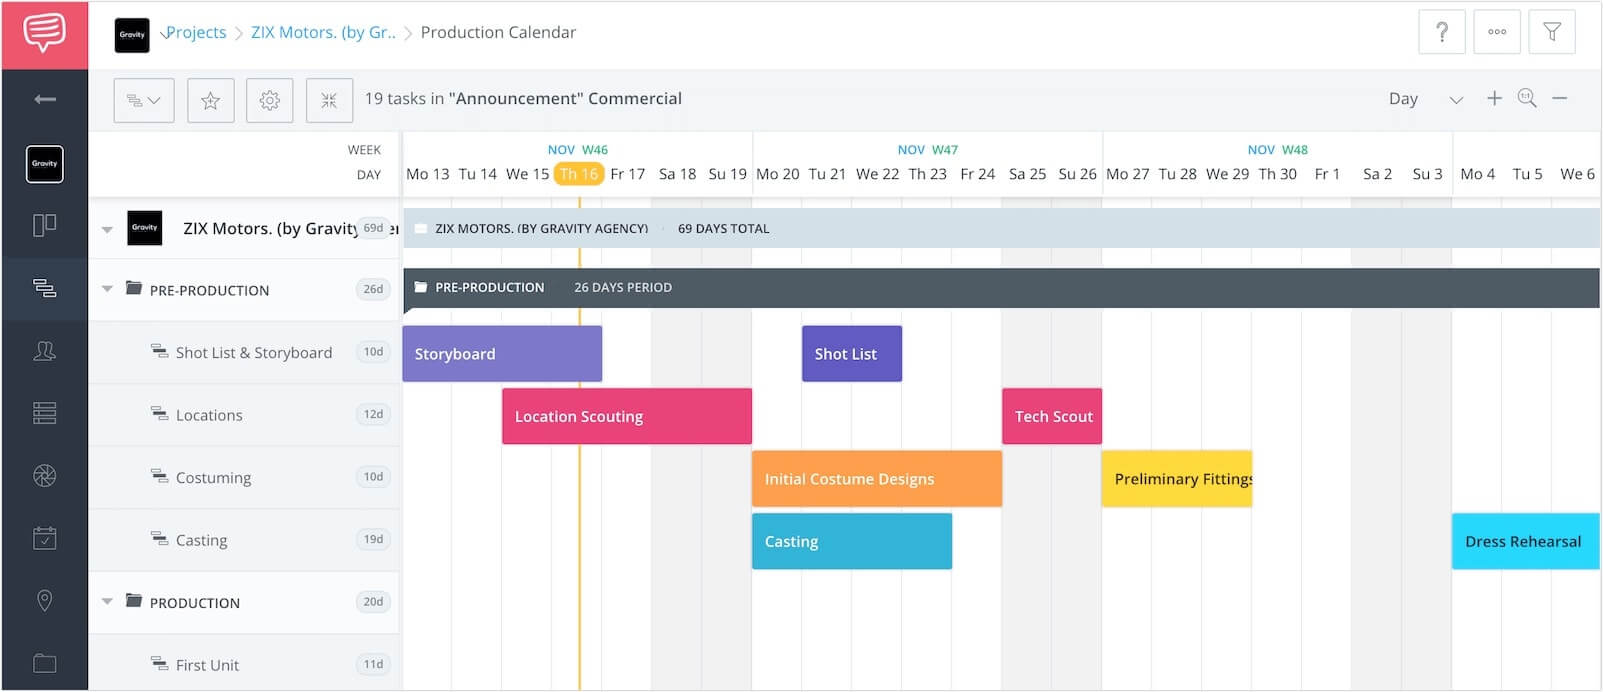Click the 20d badge on PRODUCTION row

tap(373, 602)
